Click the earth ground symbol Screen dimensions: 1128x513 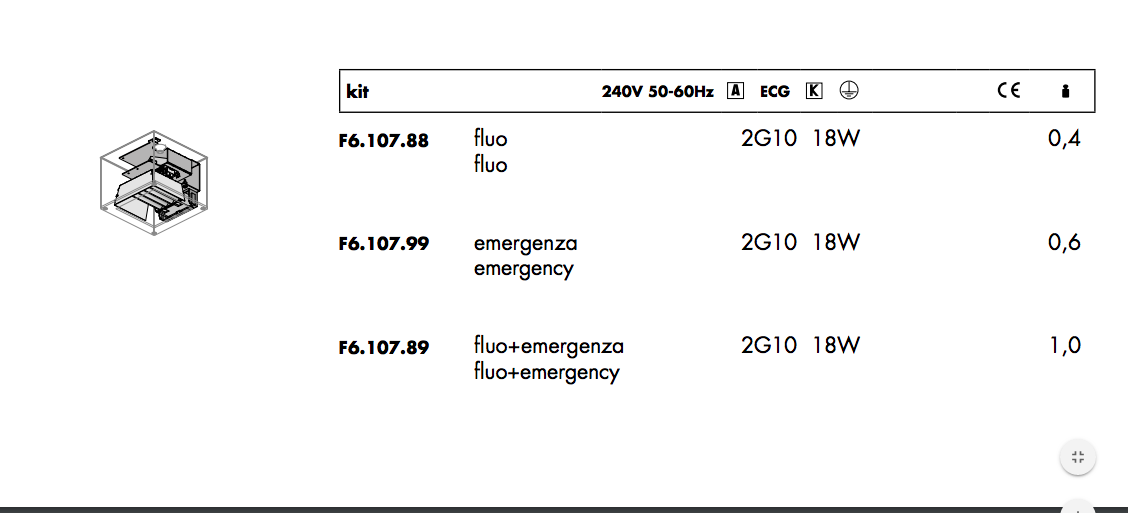click(849, 90)
